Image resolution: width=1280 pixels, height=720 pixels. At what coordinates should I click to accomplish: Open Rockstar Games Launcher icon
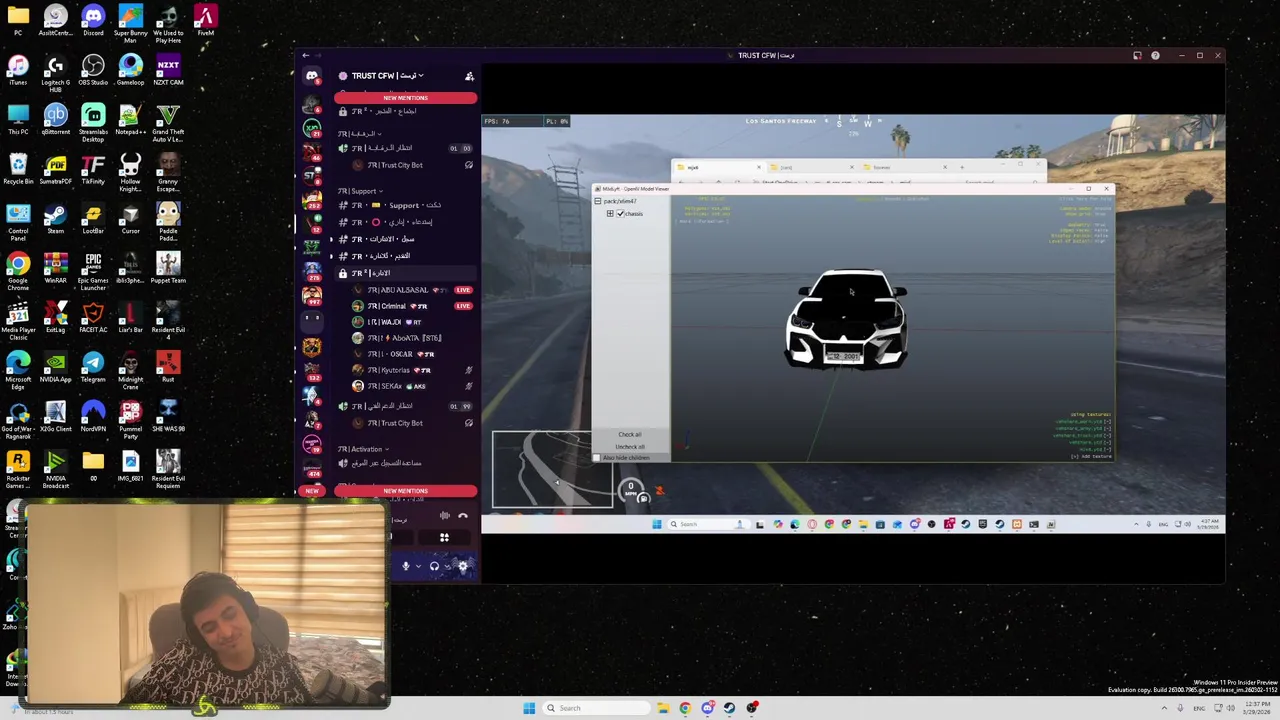pos(18,468)
